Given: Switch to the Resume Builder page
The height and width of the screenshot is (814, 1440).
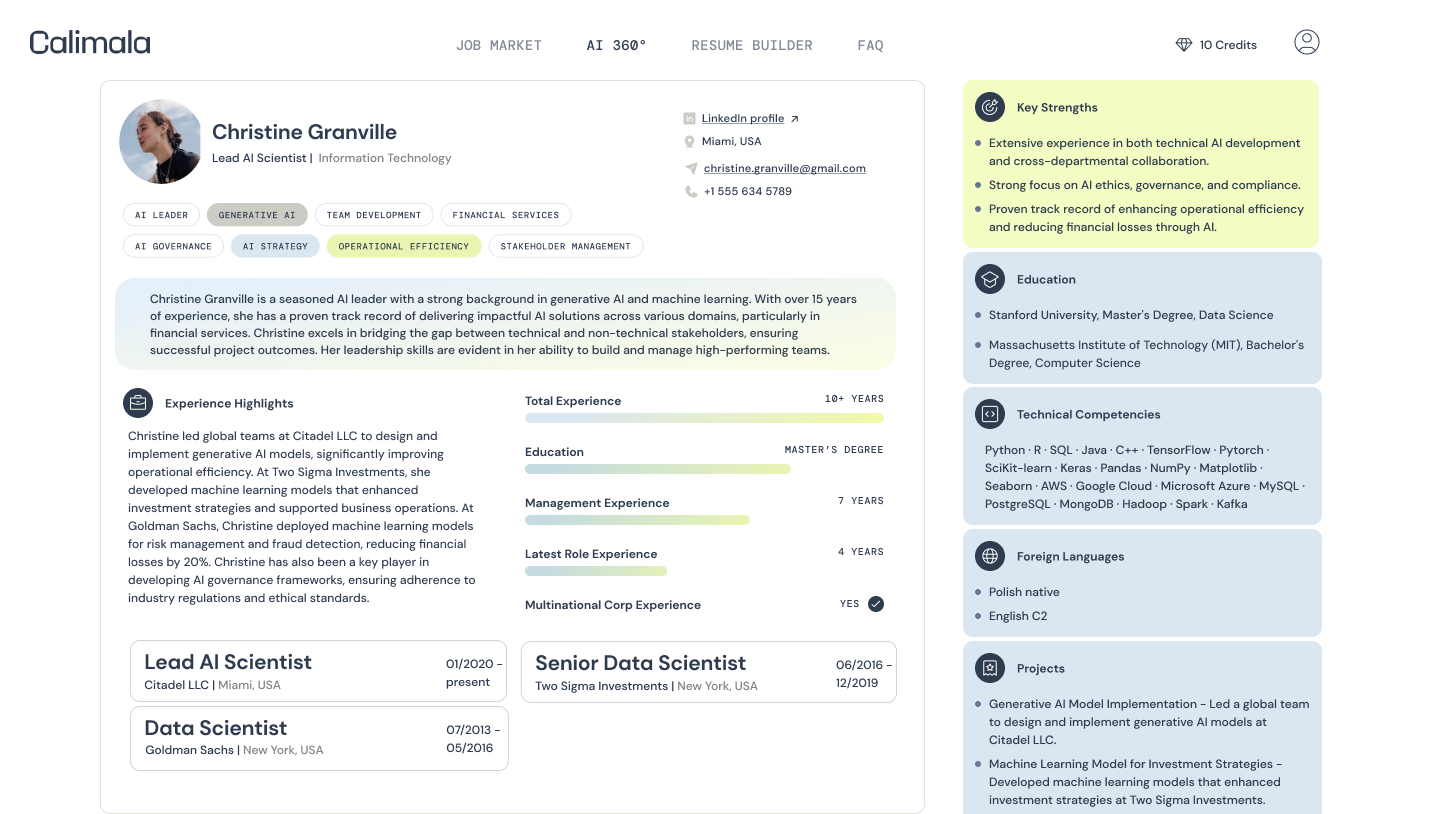Looking at the screenshot, I should pos(752,45).
